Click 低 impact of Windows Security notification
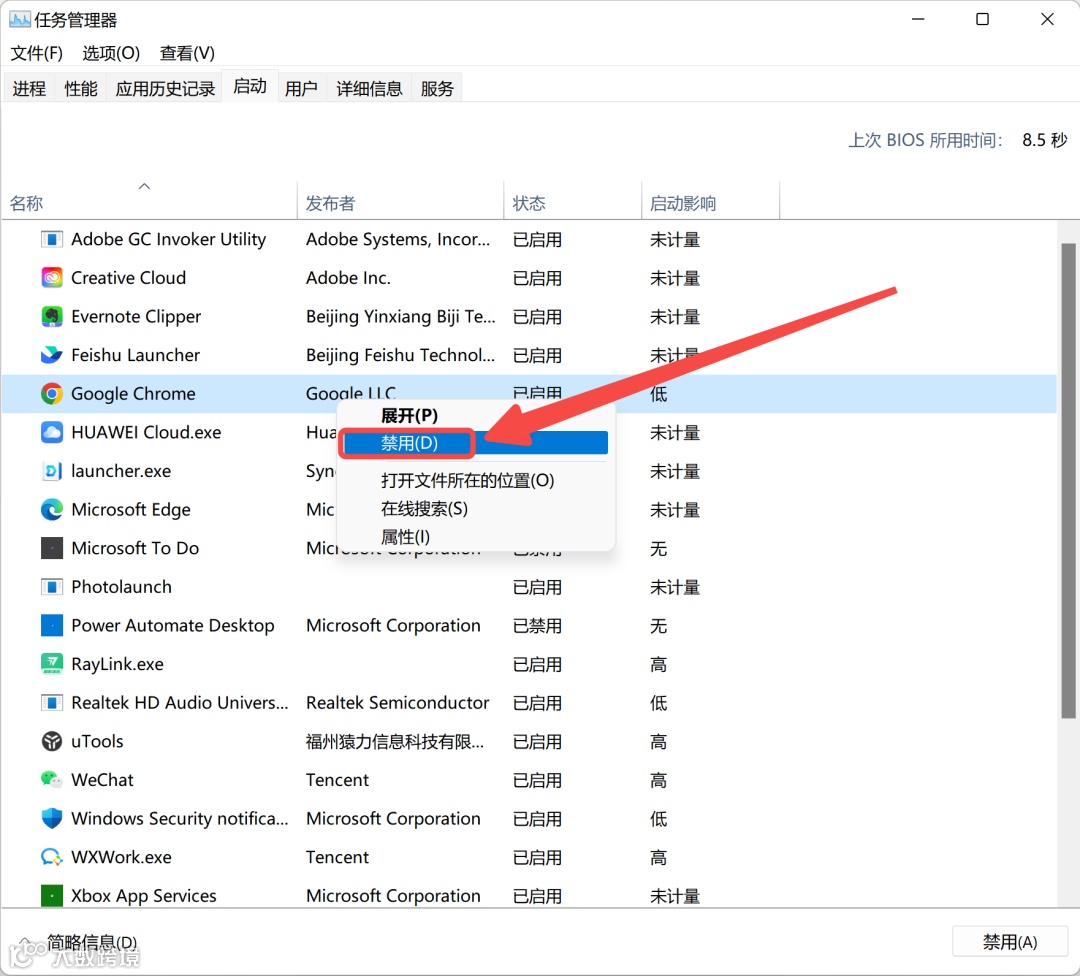 coord(658,818)
